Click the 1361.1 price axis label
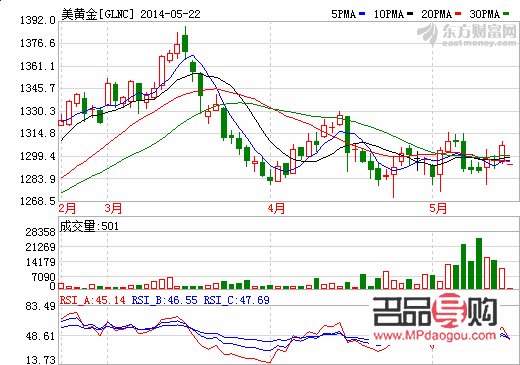 click(x=38, y=66)
